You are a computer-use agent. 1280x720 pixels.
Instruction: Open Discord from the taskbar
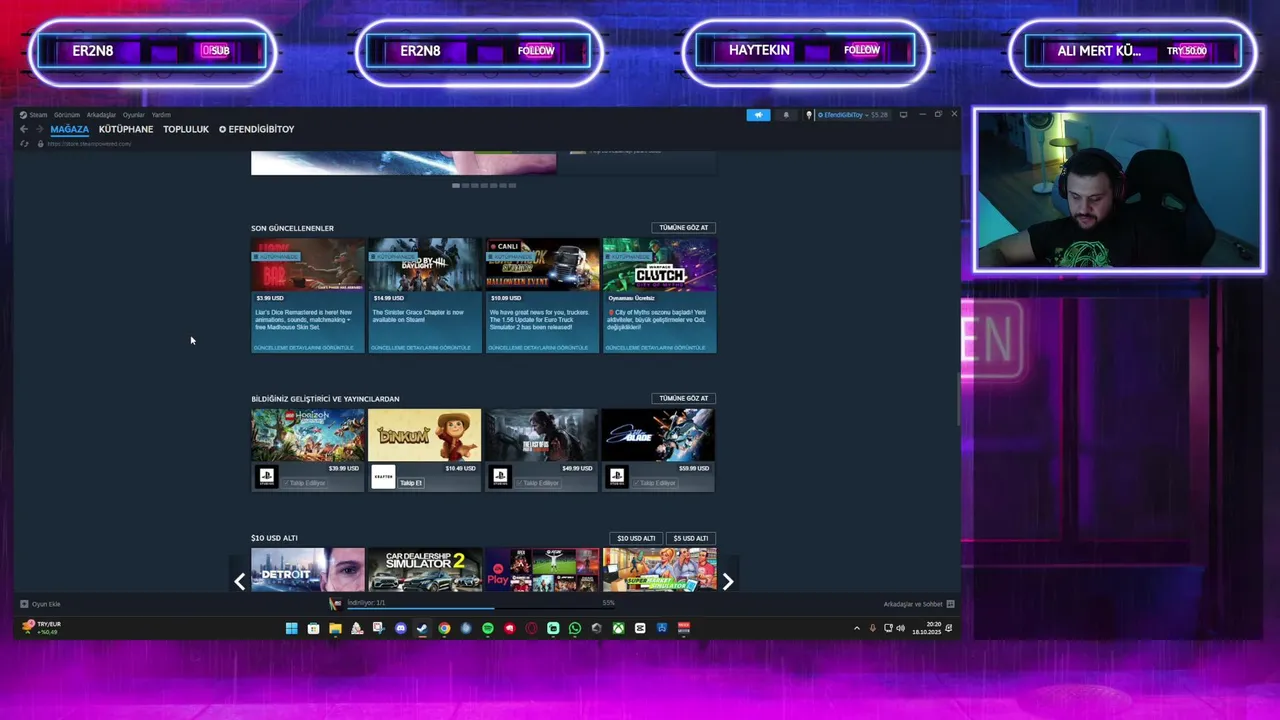tap(400, 628)
